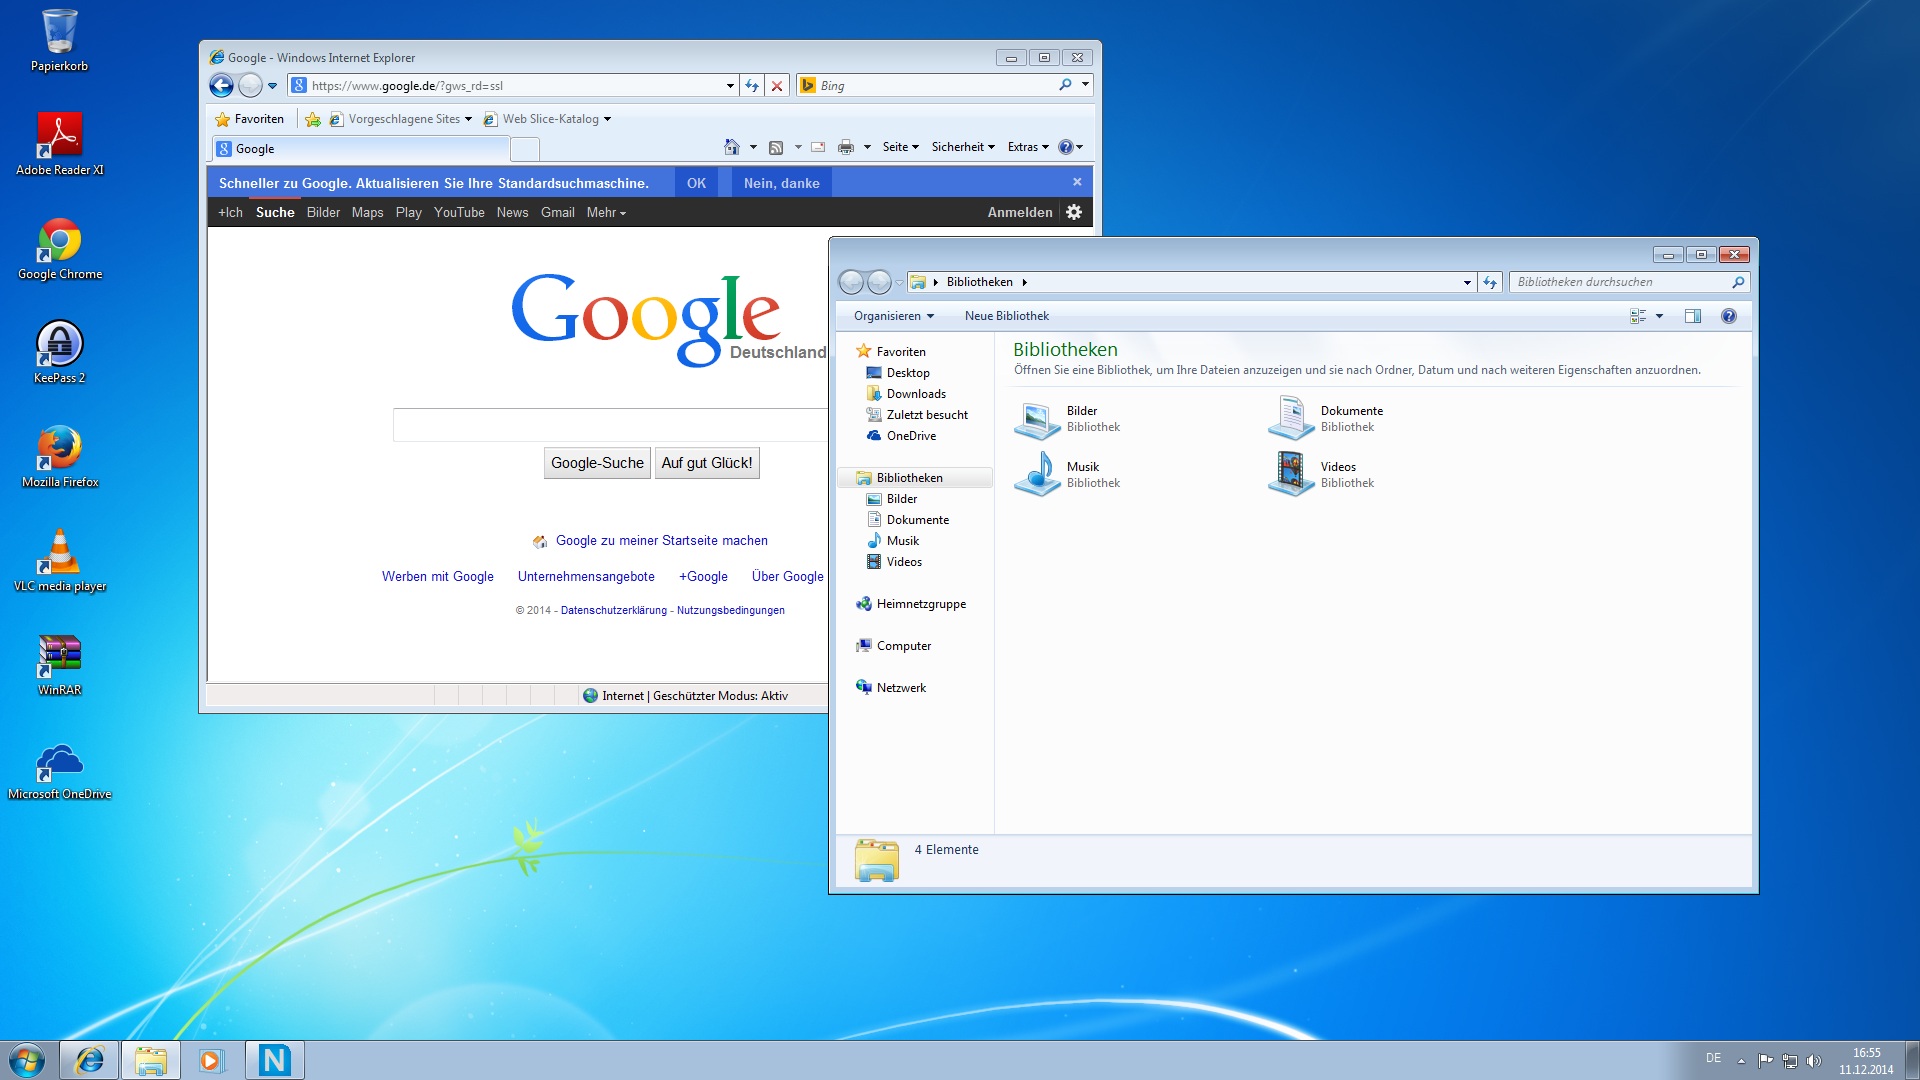Click the Explorer help icon
The image size is (1920, 1080).
click(x=1728, y=316)
